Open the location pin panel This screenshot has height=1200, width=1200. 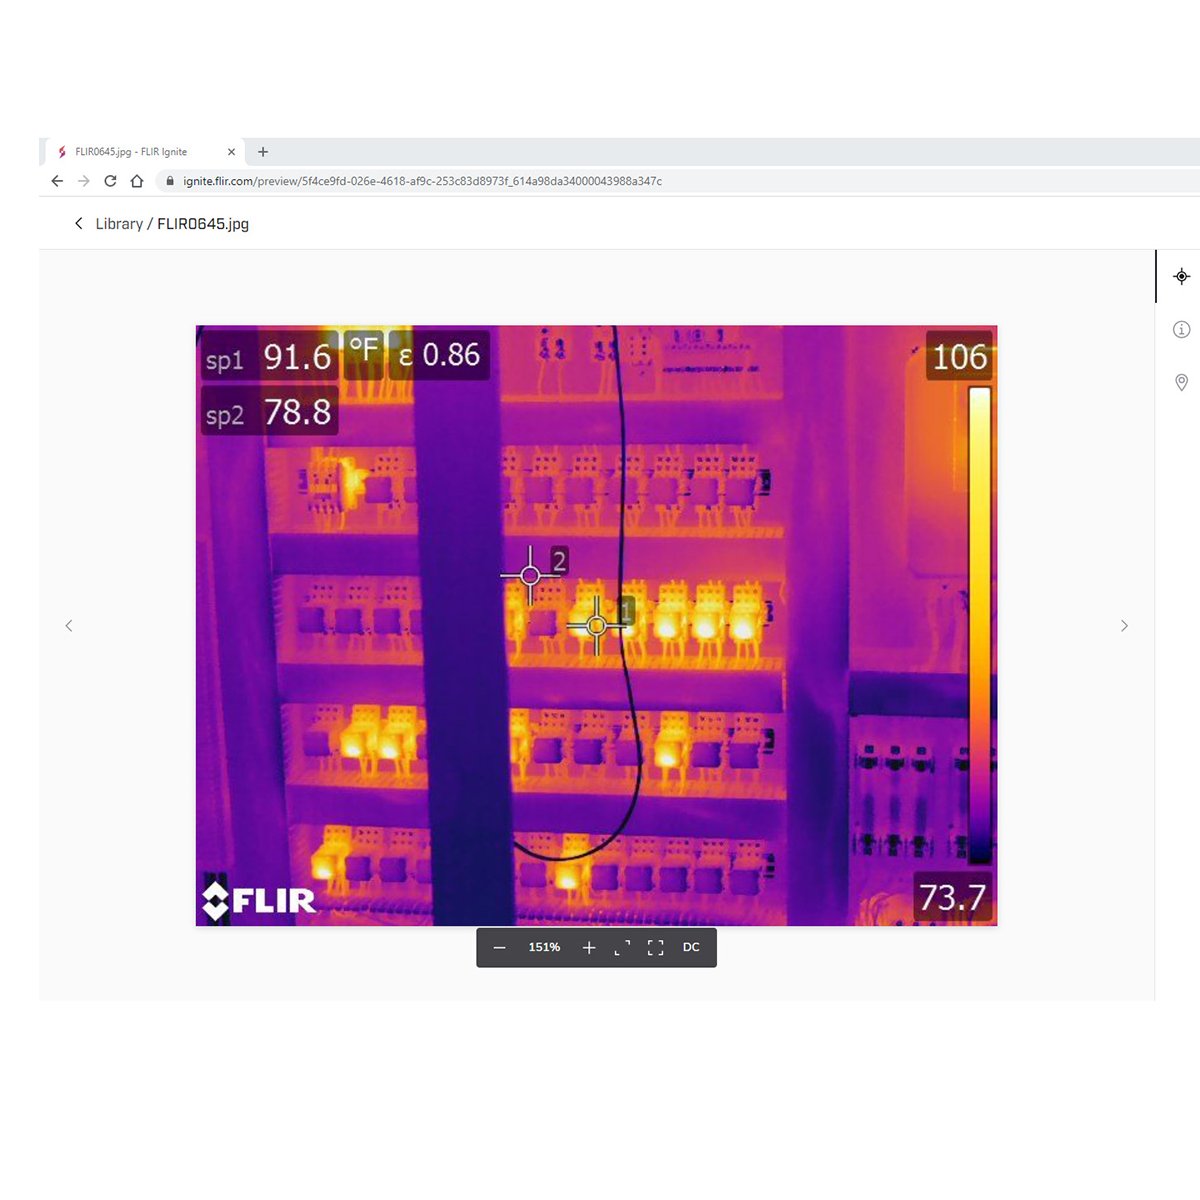(1181, 382)
